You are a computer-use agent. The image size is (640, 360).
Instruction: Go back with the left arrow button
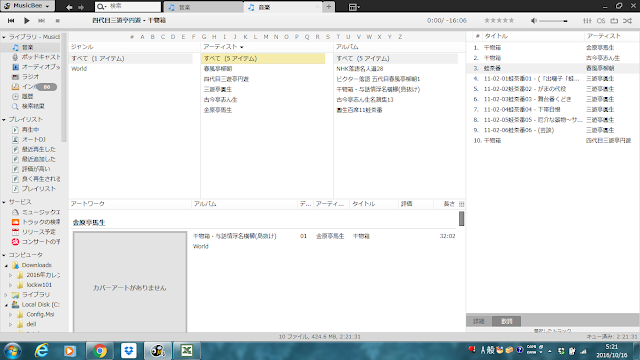click(x=69, y=7)
